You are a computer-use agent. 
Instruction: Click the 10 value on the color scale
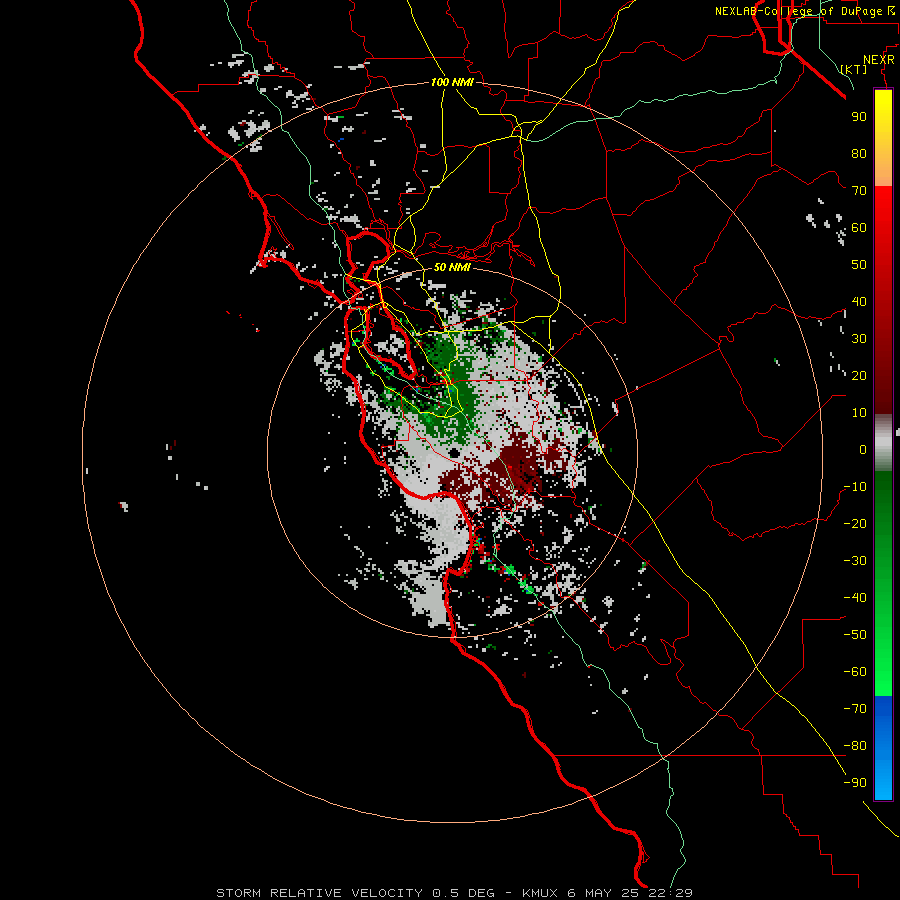[x=859, y=413]
